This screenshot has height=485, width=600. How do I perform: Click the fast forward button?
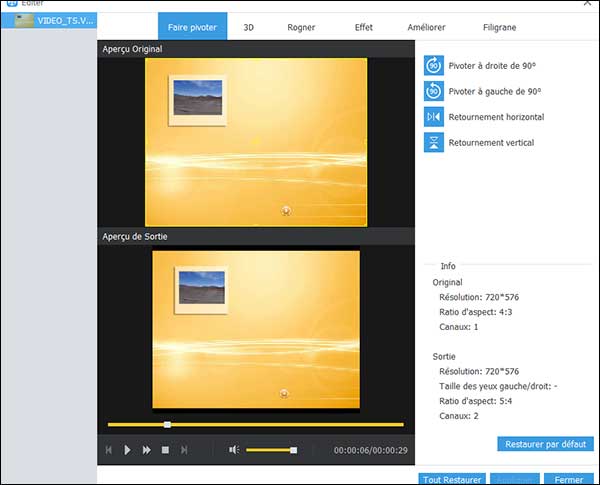[147, 450]
